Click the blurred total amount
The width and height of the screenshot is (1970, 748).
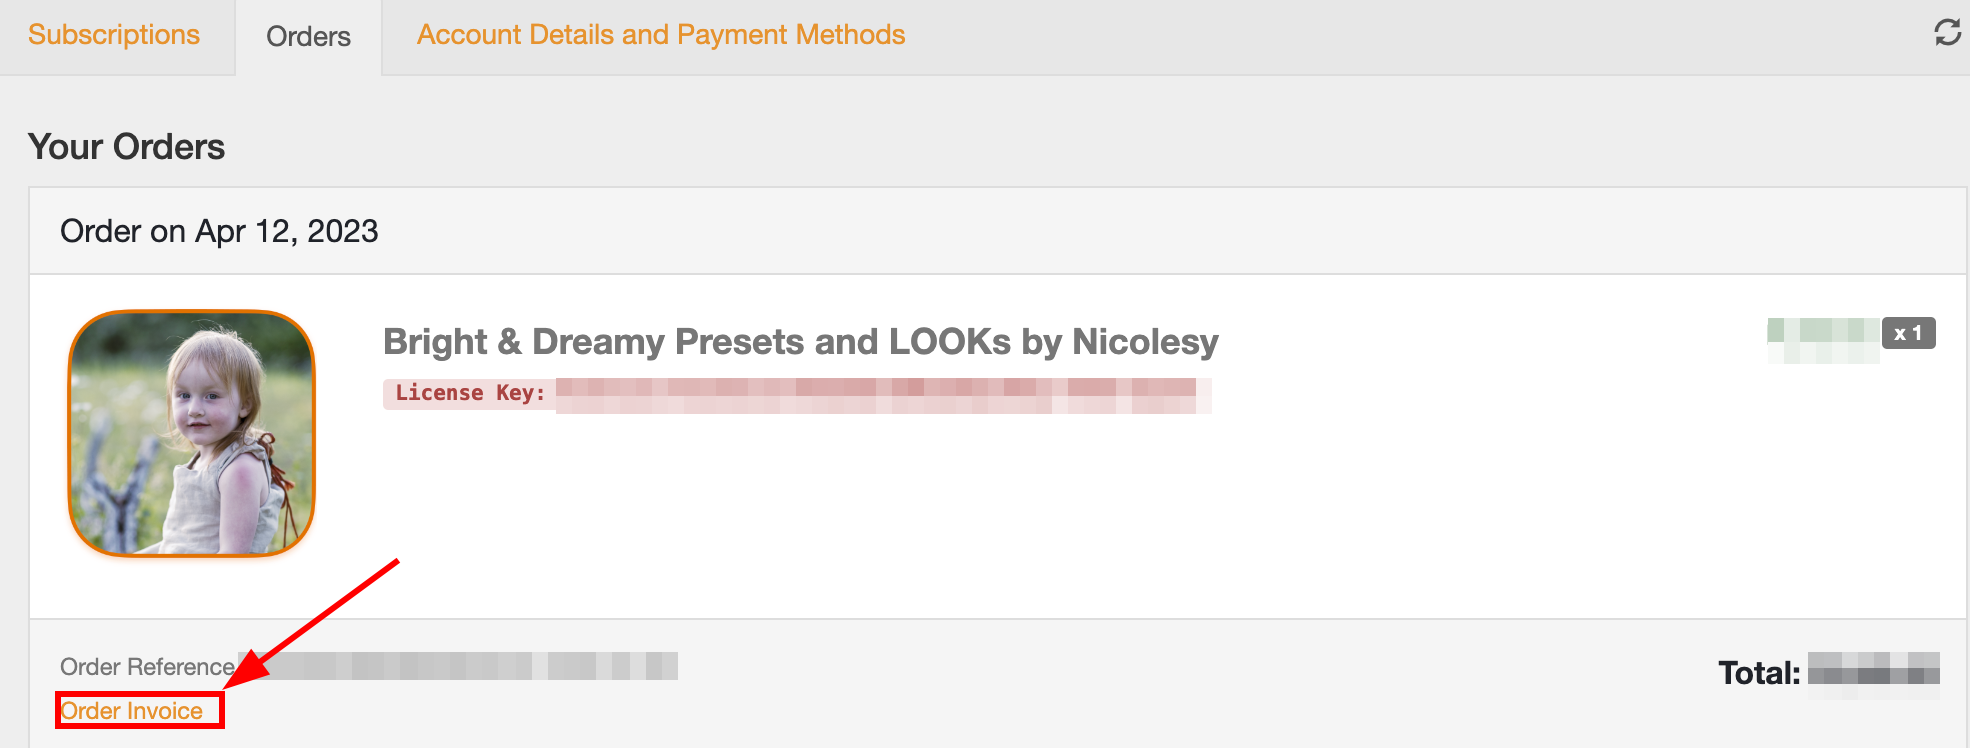1873,674
